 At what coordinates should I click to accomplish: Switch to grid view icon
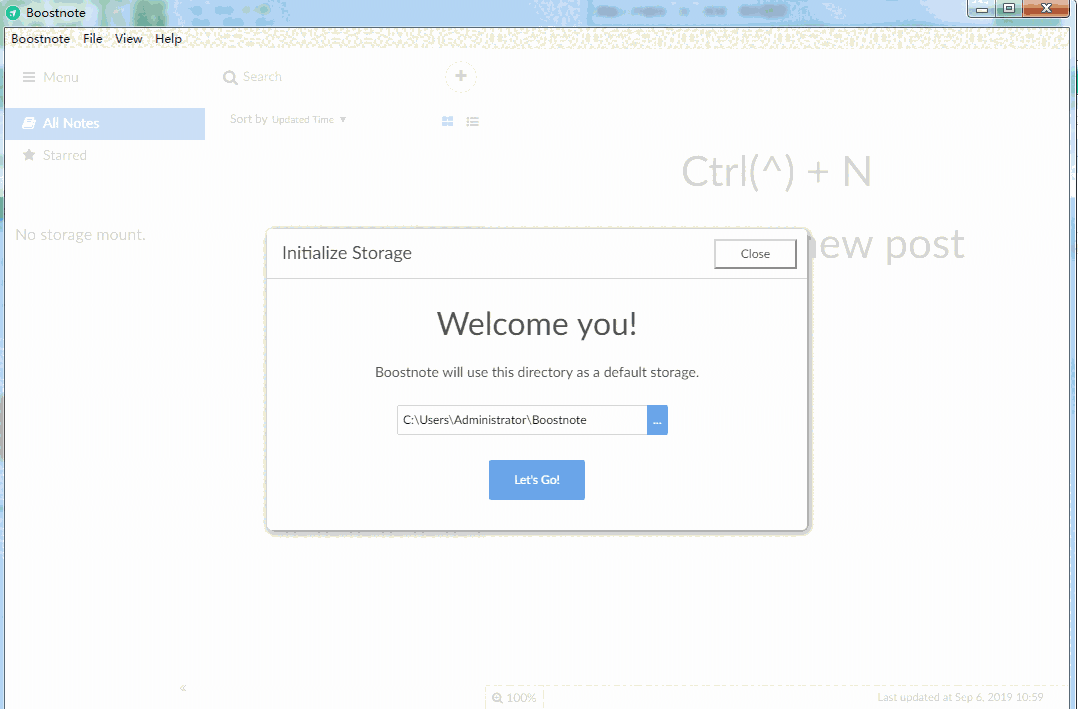[x=447, y=121]
